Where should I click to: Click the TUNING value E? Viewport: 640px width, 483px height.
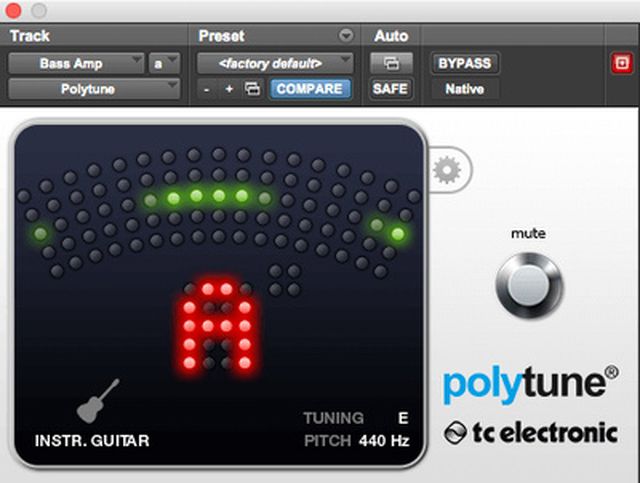coord(403,418)
